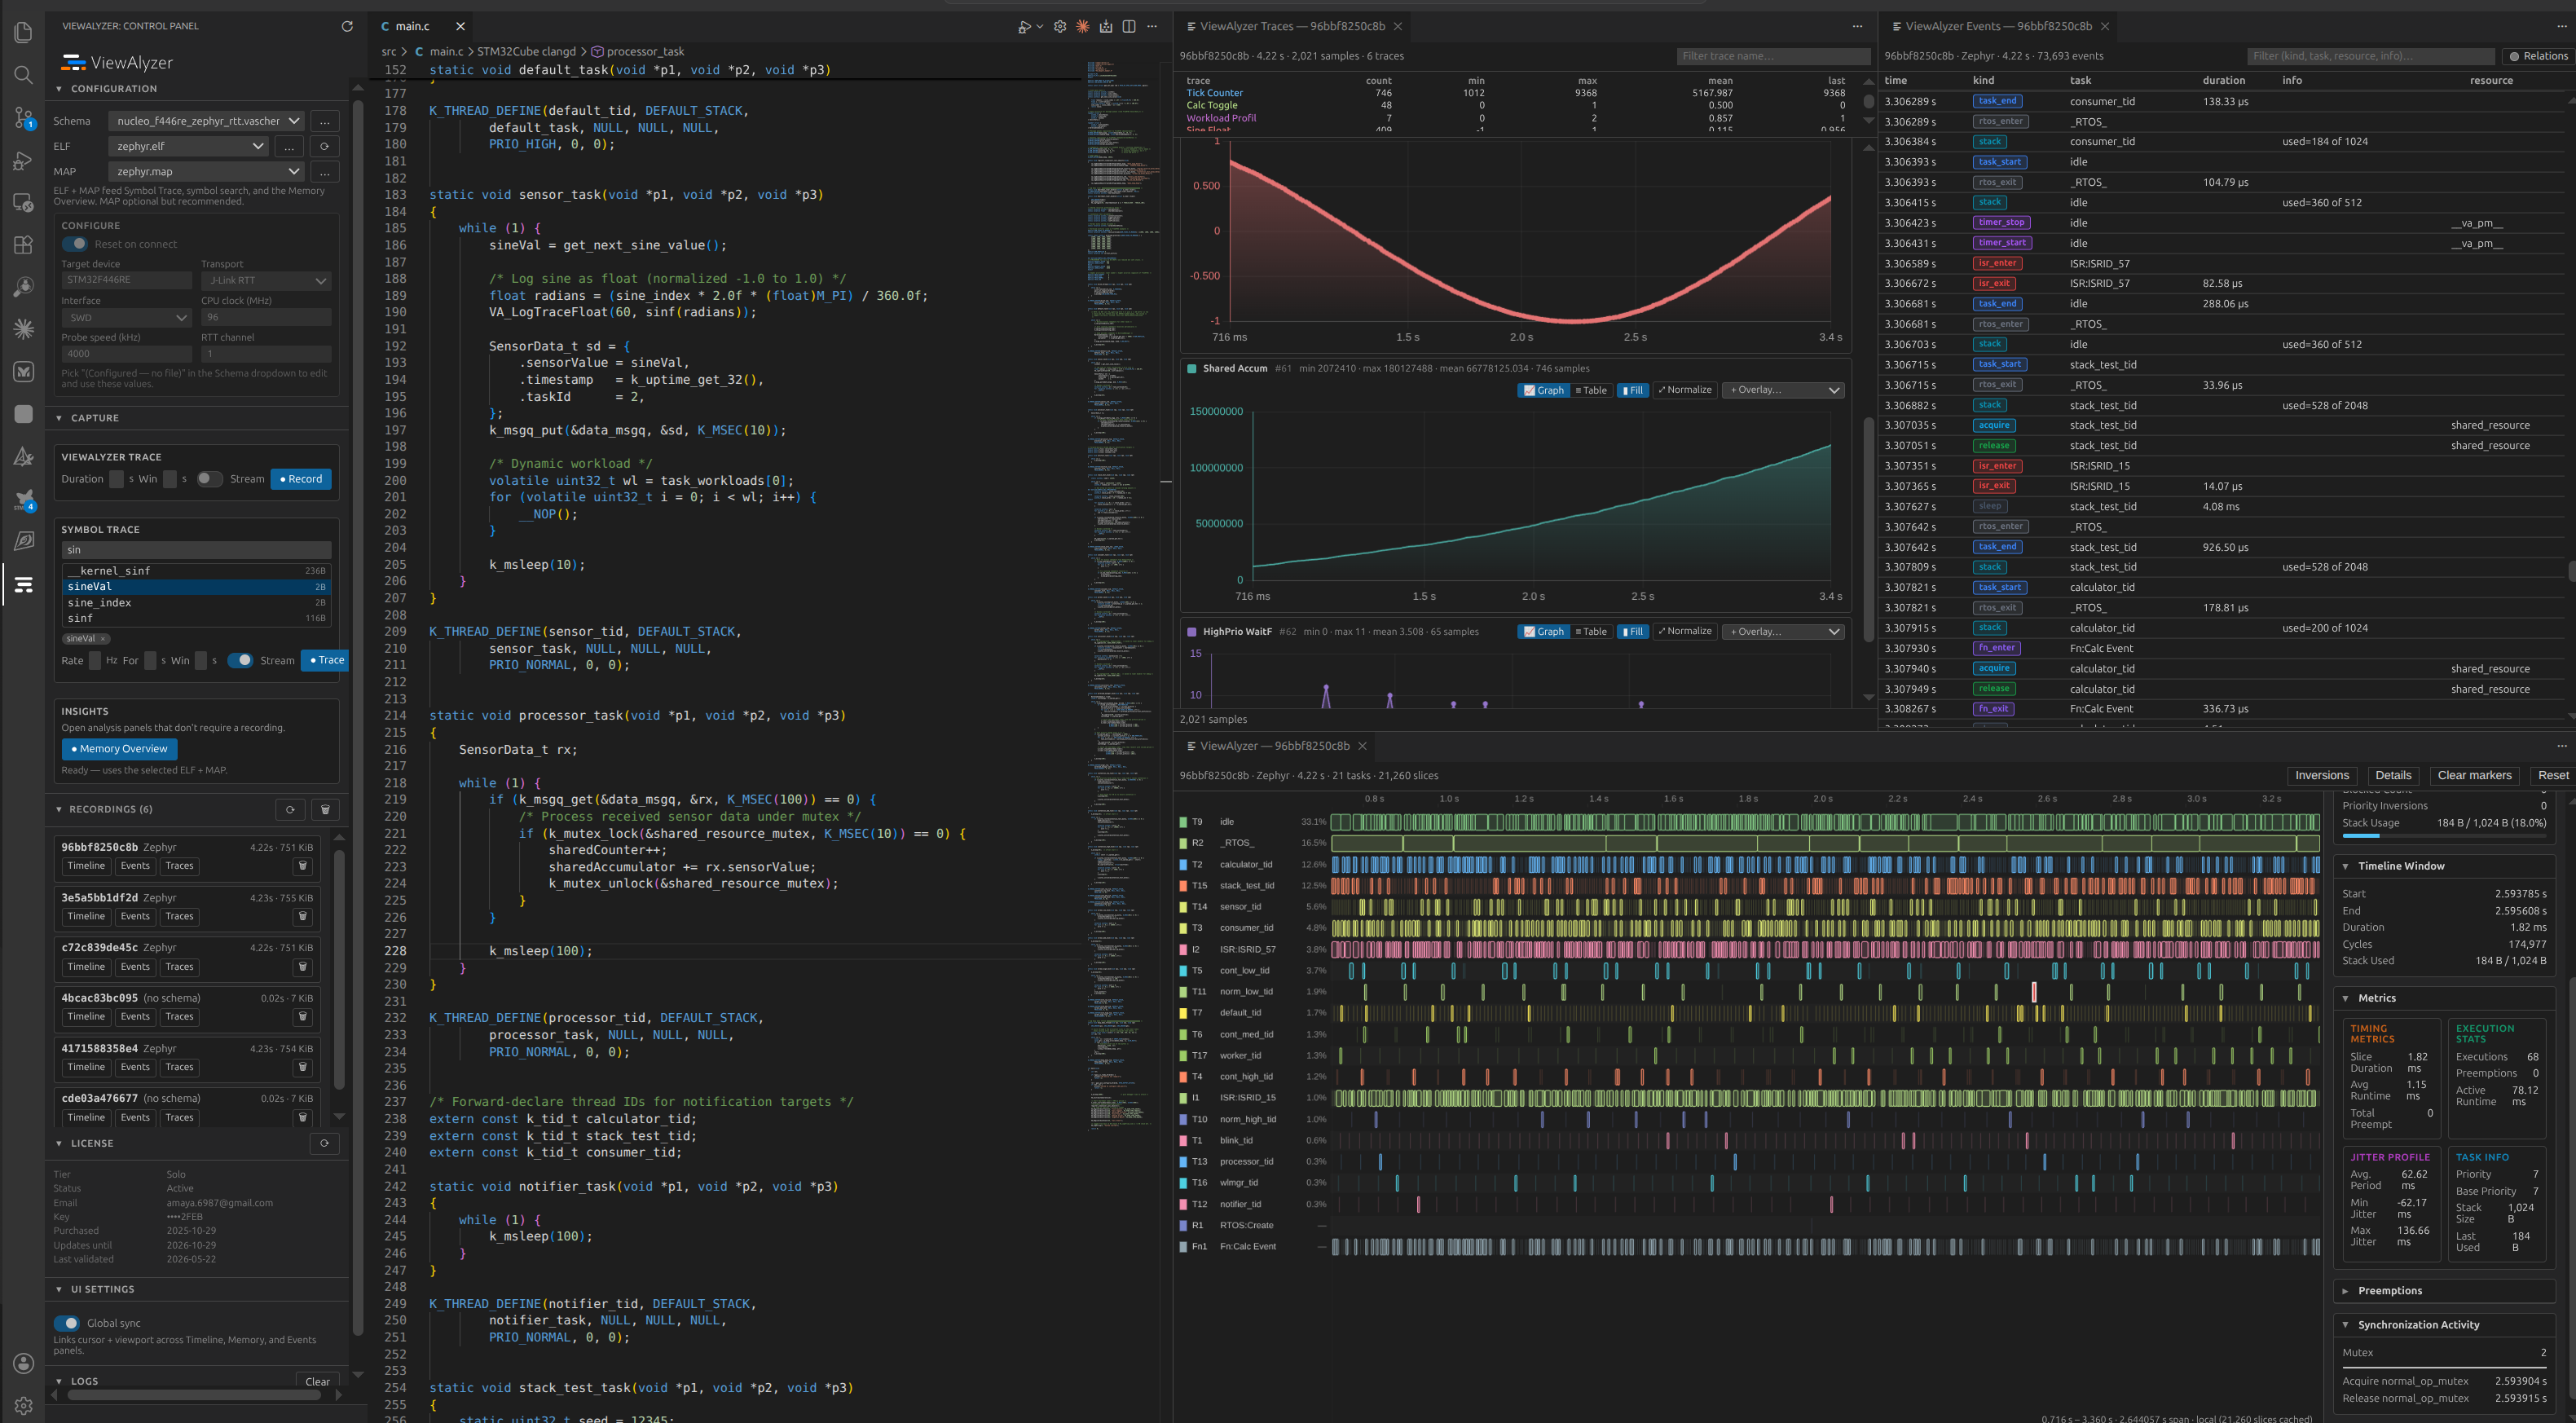Open more actions in ViewAlyzer Traces panel
This screenshot has width=2576, height=1423.
pyautogui.click(x=1857, y=27)
